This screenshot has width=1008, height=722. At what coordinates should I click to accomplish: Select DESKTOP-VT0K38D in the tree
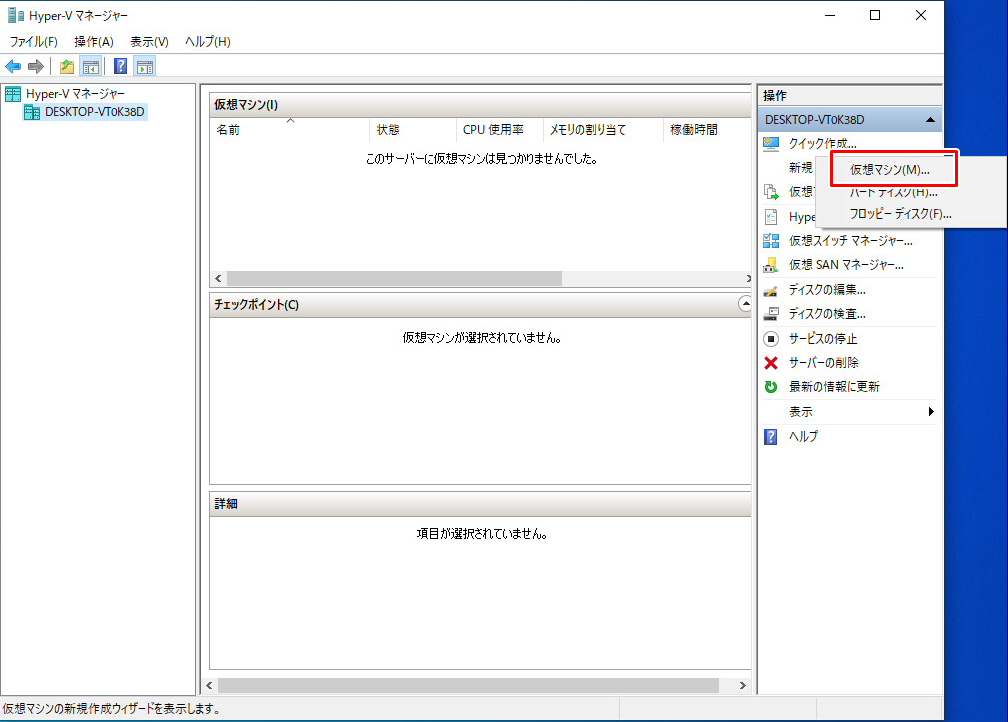pos(94,112)
